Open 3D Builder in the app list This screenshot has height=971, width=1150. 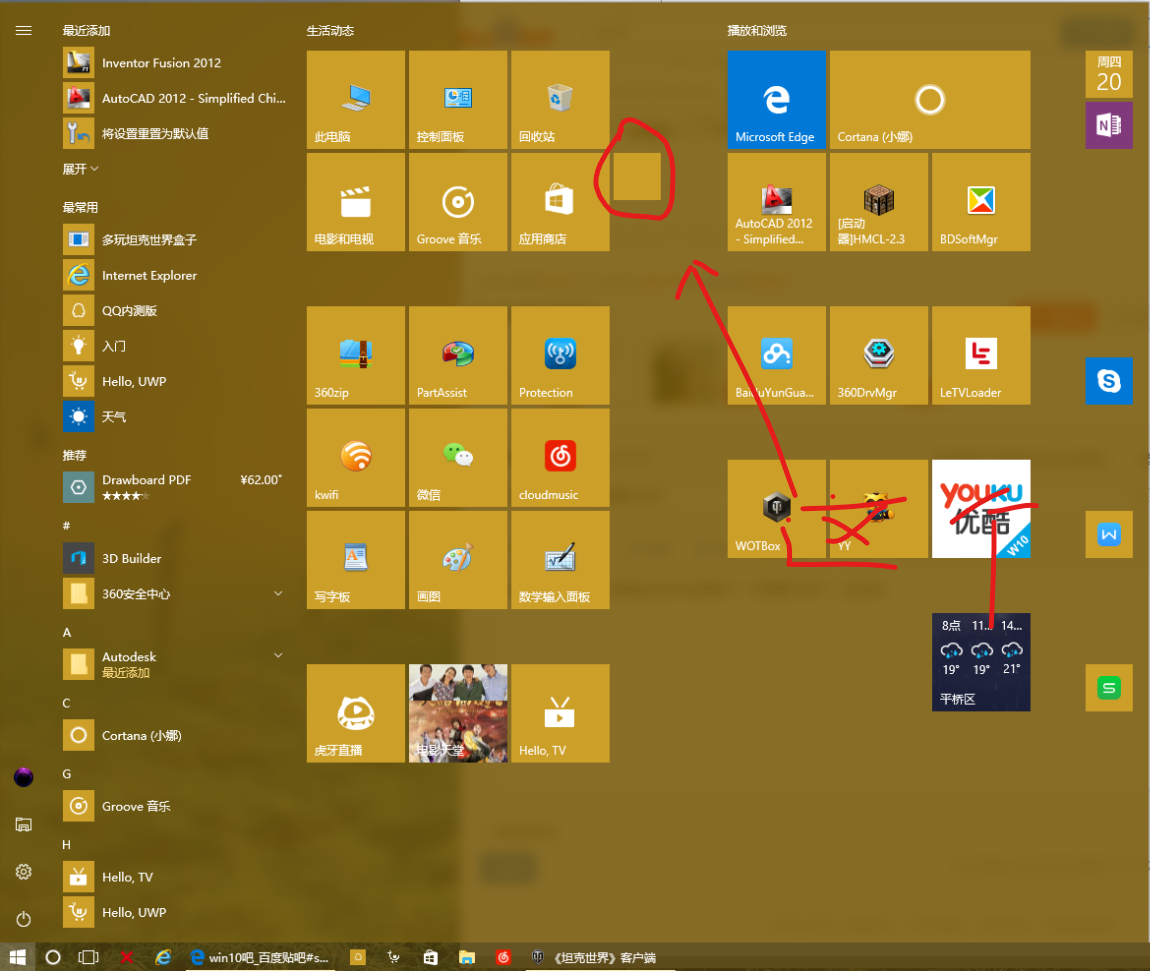(x=175, y=558)
